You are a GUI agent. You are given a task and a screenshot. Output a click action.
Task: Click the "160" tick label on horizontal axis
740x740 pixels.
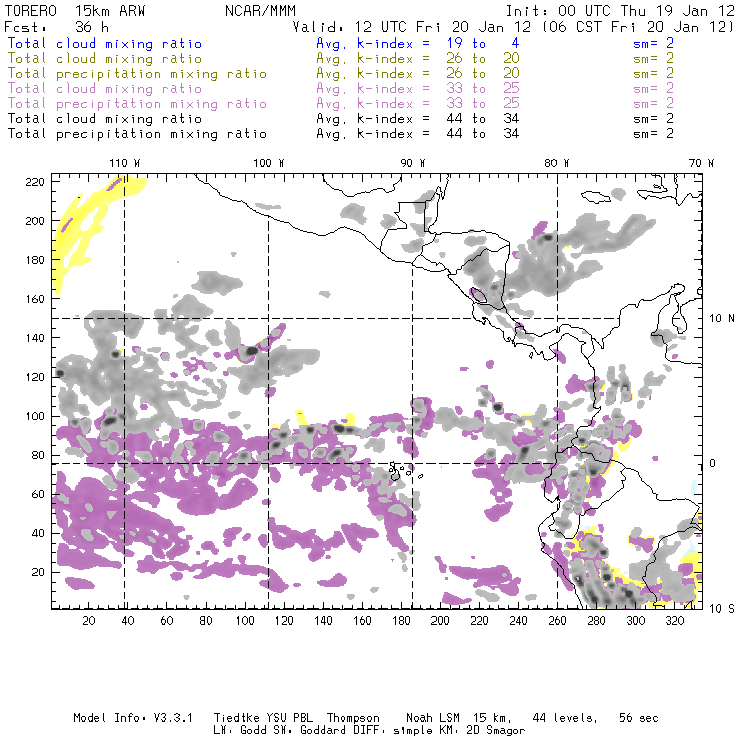pos(362,621)
